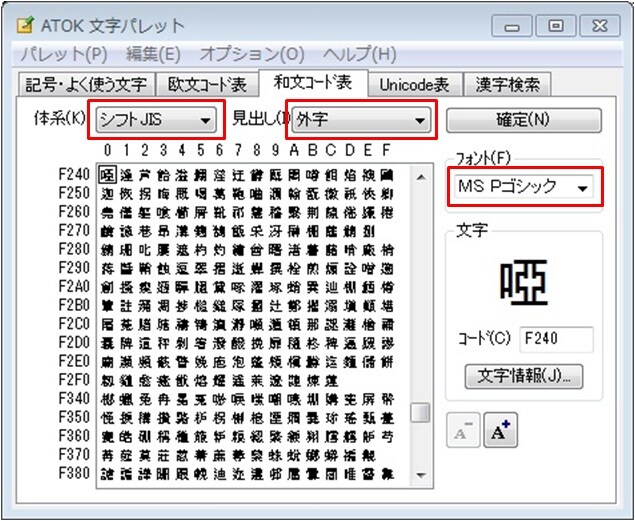Viewport: 635px width, 521px height.
Task: Switch to 記号・よく使う文字 tab
Action: (86, 85)
